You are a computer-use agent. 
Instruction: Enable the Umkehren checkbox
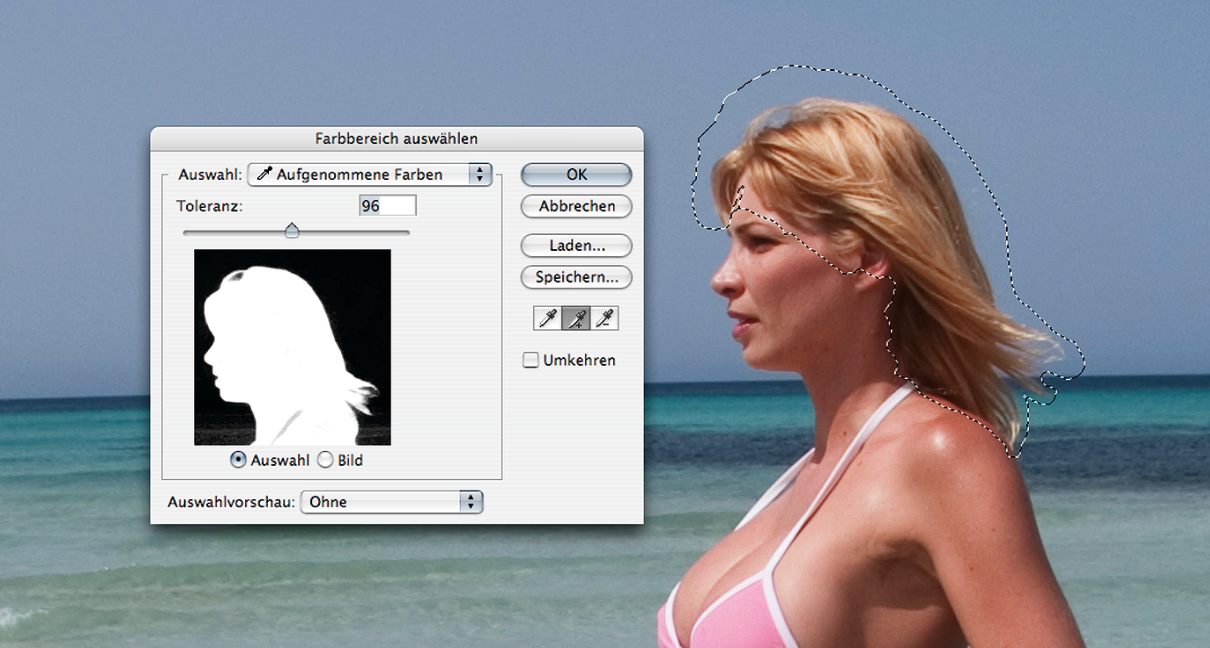531,360
